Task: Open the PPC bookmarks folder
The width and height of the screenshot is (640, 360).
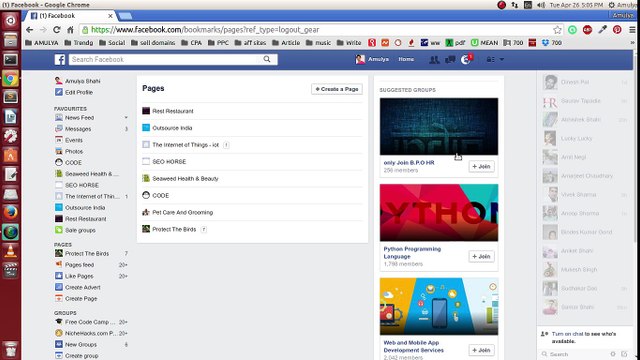Action: 218,42
